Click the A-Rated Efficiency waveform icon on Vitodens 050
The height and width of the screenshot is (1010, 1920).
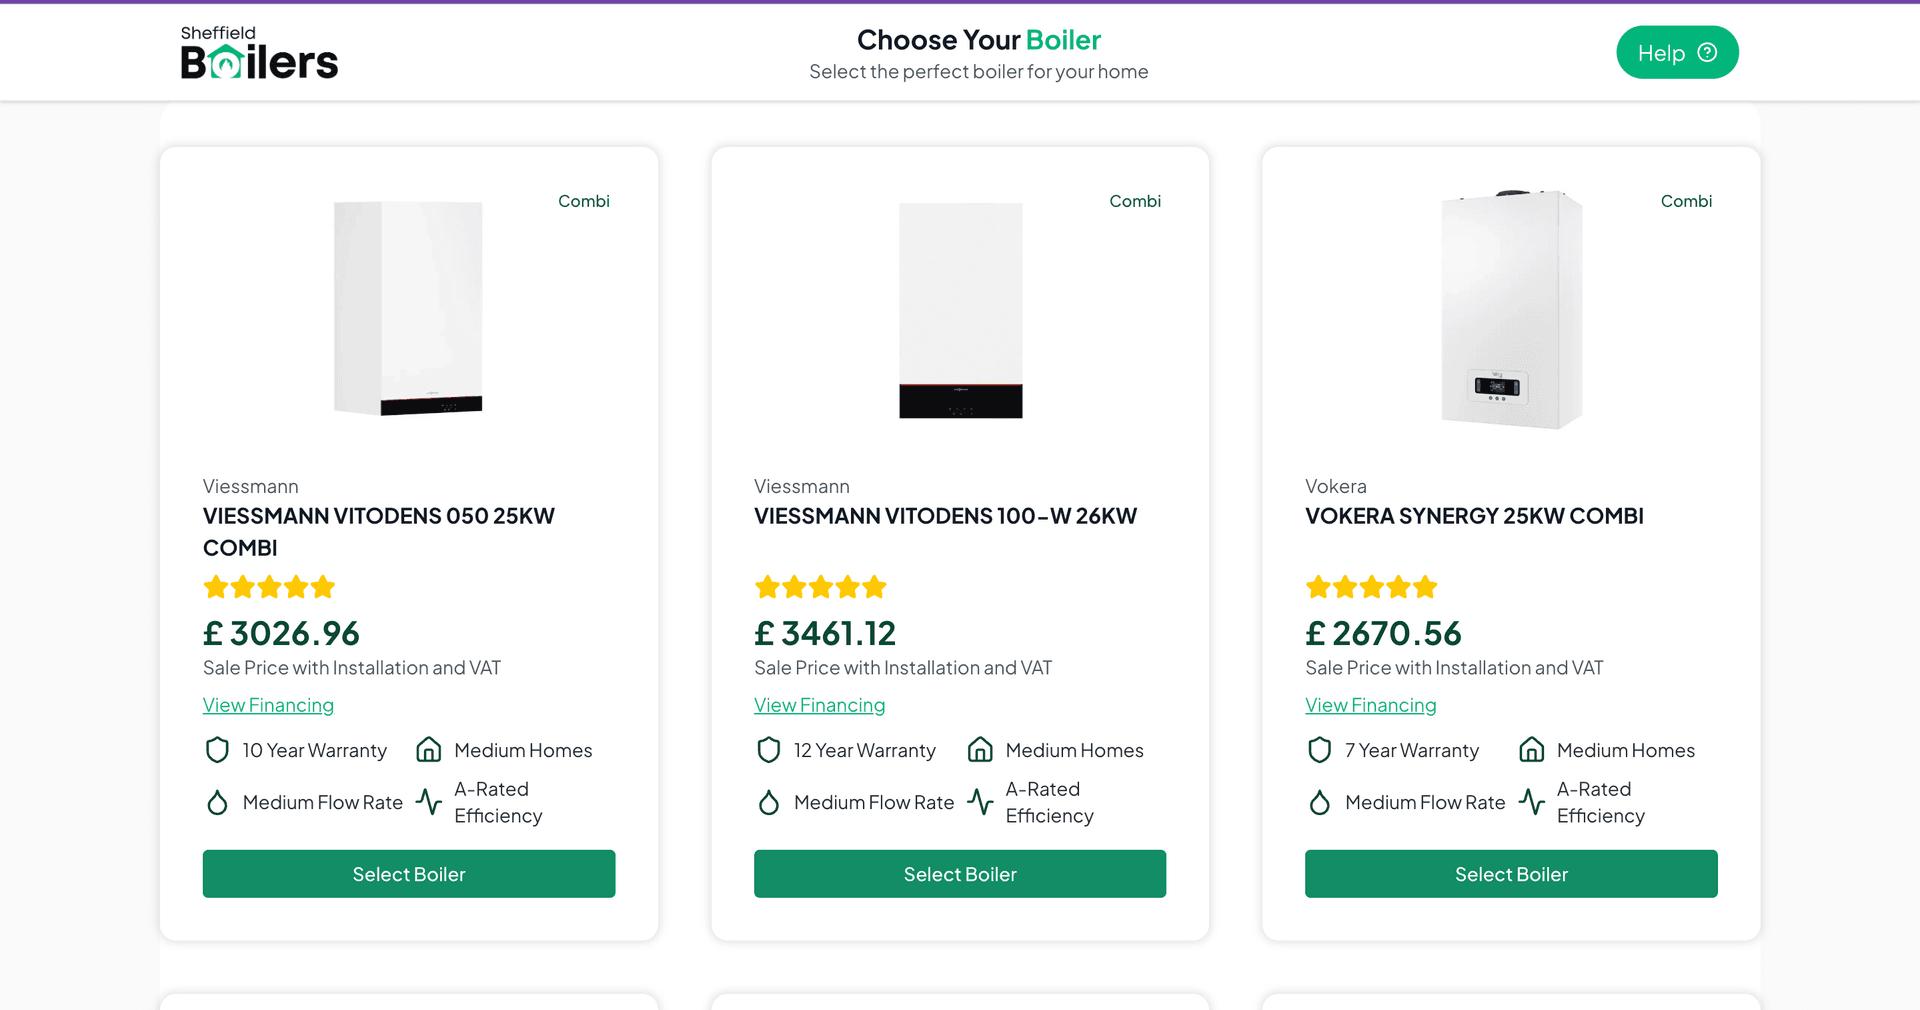[429, 802]
